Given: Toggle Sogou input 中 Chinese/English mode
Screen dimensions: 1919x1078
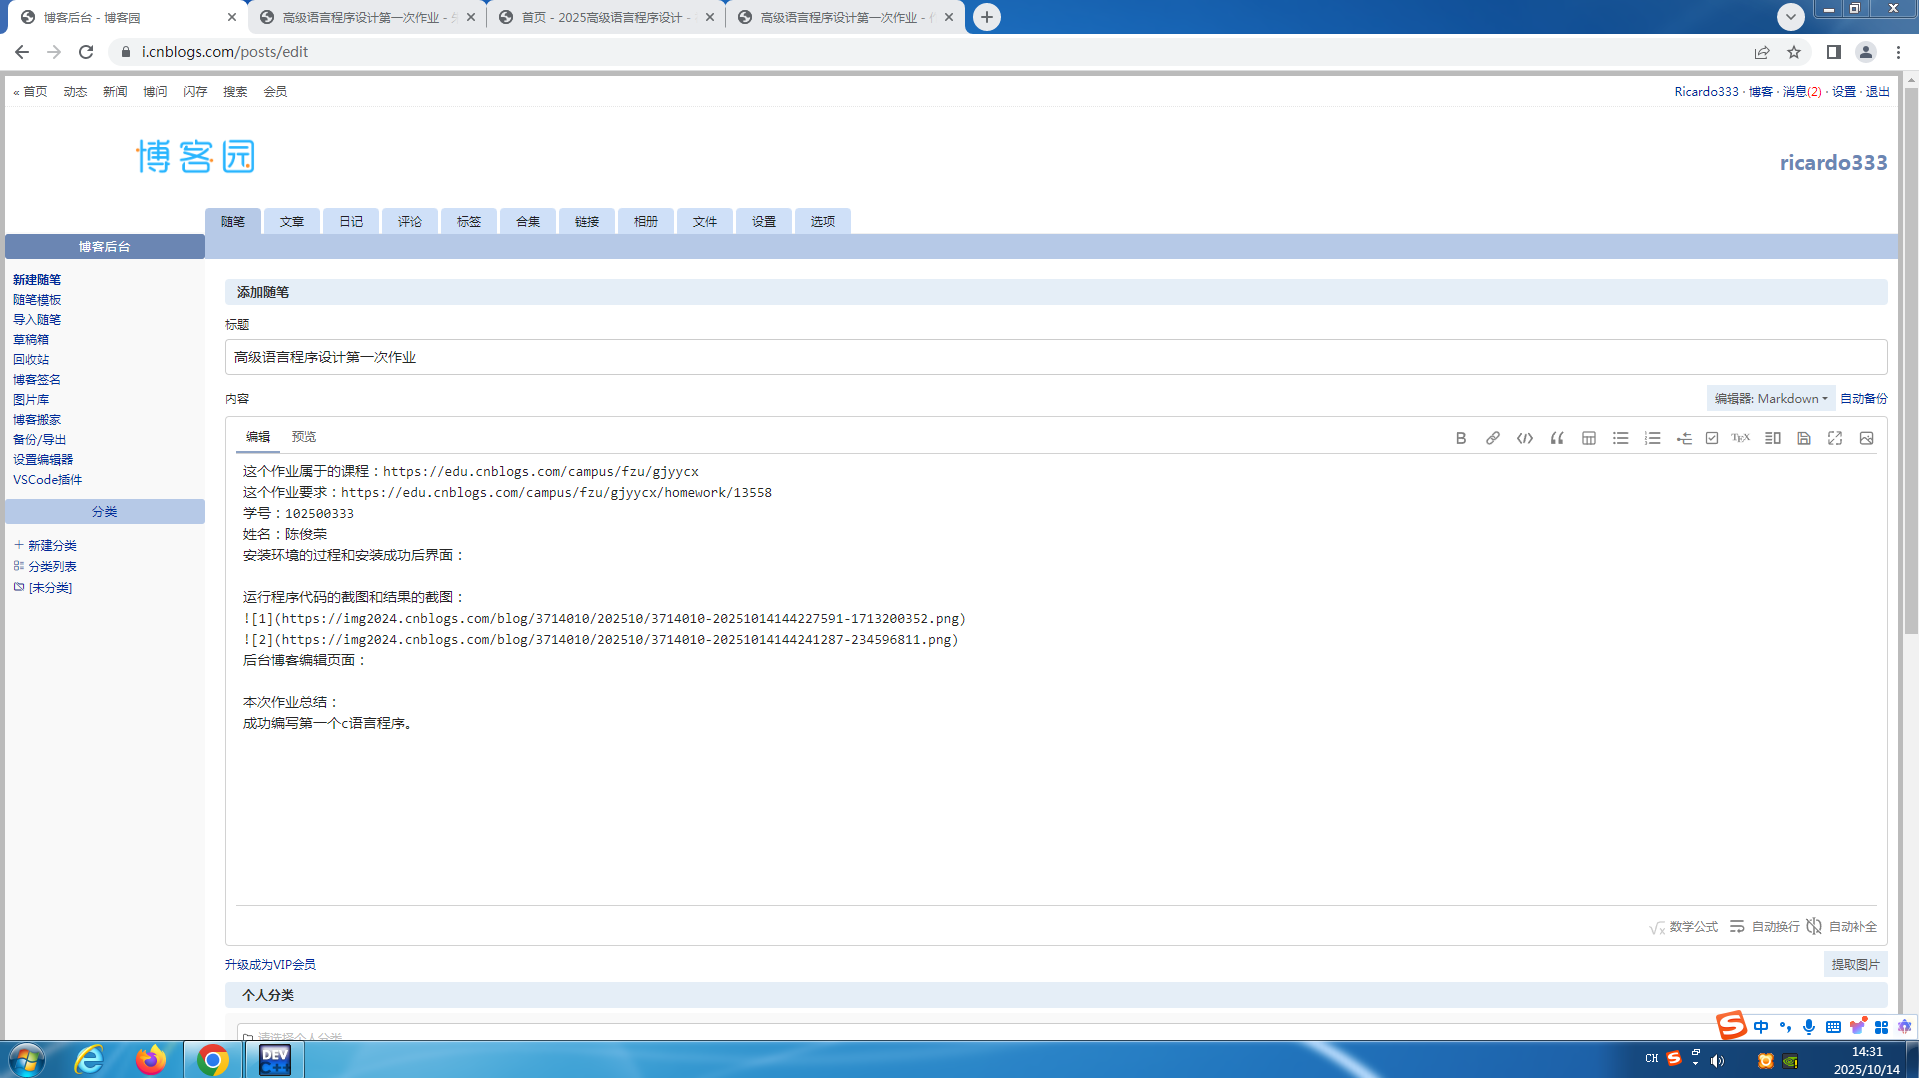Looking at the screenshot, I should pyautogui.click(x=1761, y=1027).
